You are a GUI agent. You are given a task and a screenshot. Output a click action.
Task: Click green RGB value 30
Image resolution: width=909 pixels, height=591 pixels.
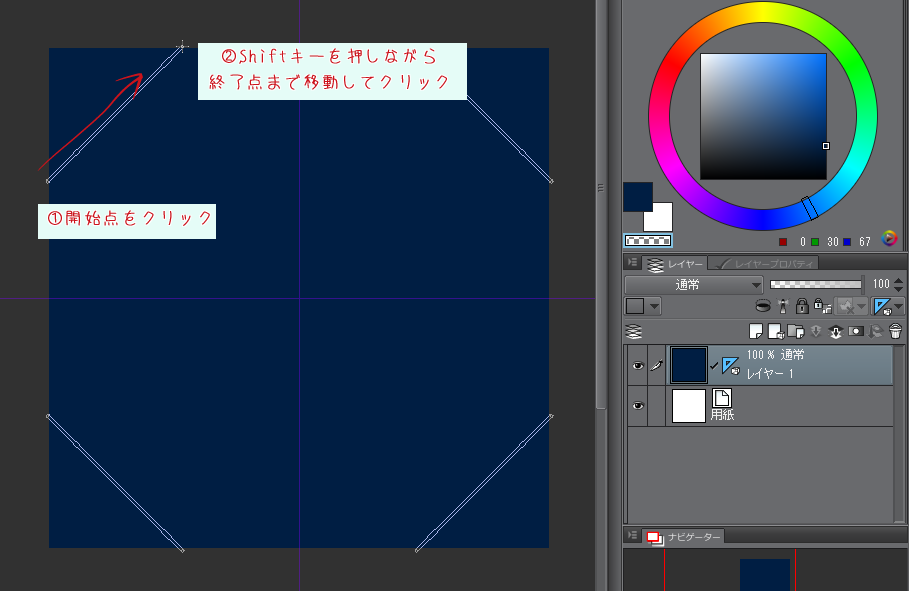[833, 241]
